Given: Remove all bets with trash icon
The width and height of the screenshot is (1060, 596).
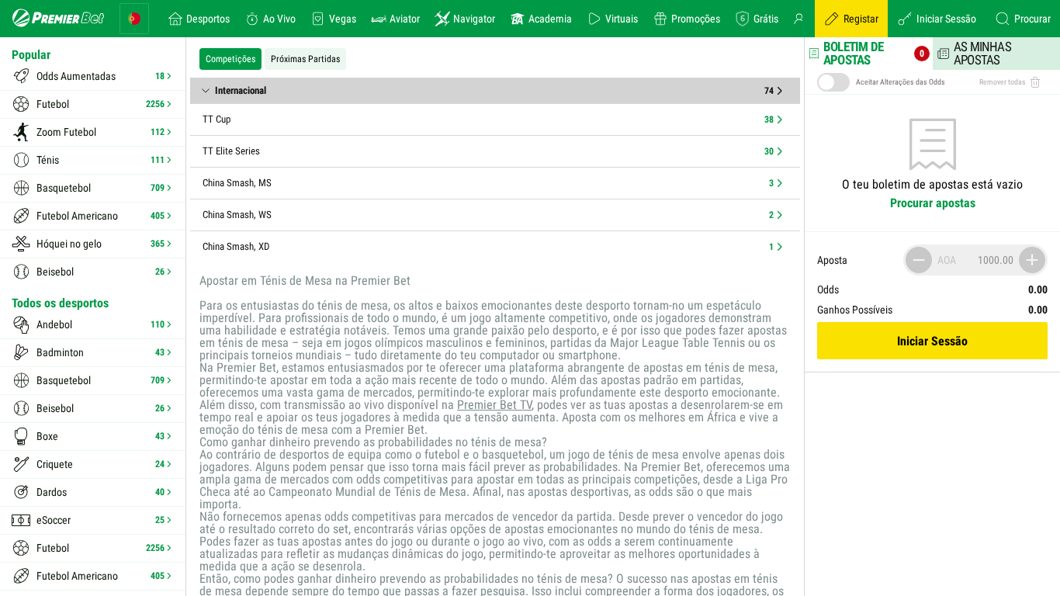Looking at the screenshot, I should pyautogui.click(x=1035, y=82).
